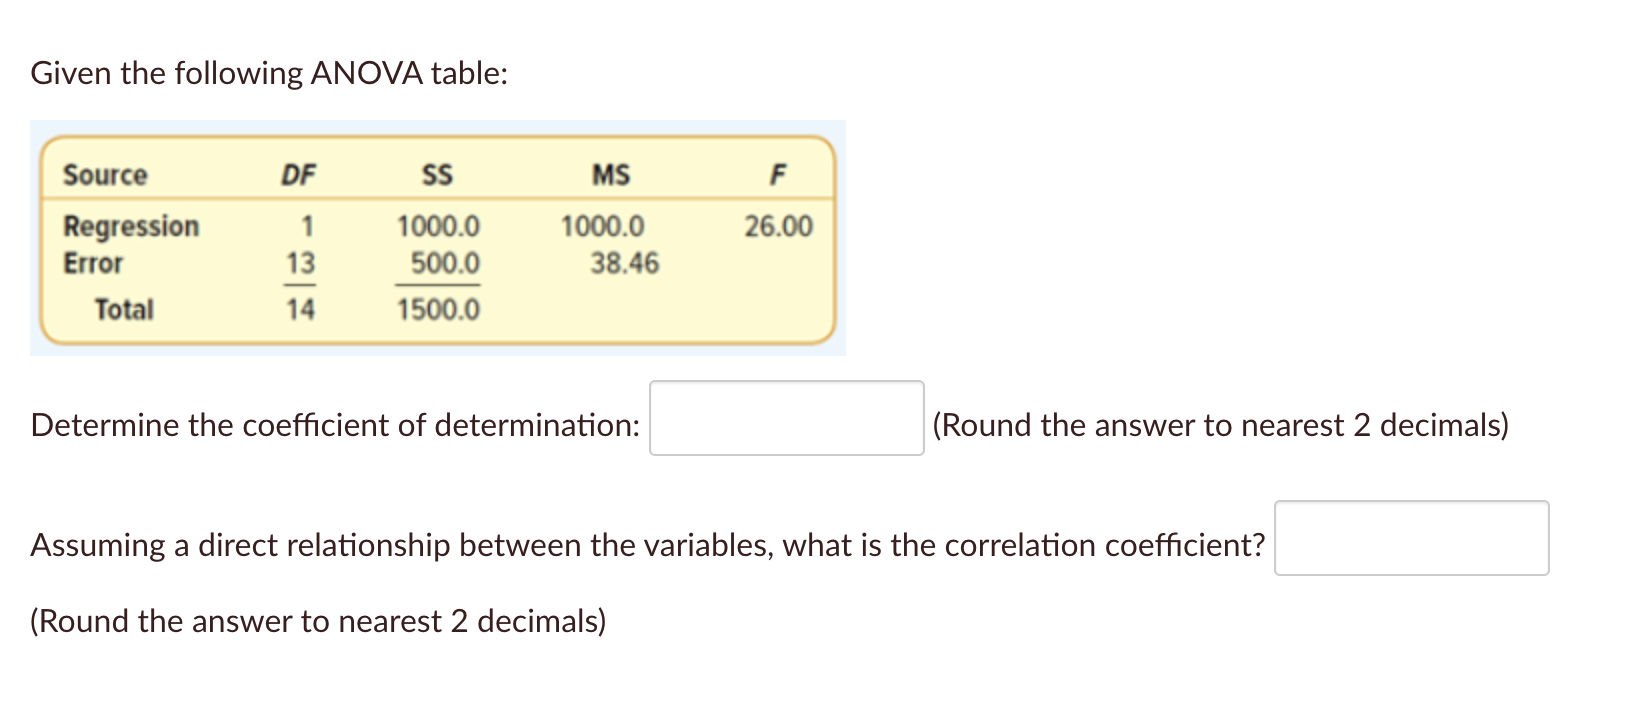The image size is (1626, 708).
Task: Click the total SS value 1500.0
Action: tap(437, 309)
